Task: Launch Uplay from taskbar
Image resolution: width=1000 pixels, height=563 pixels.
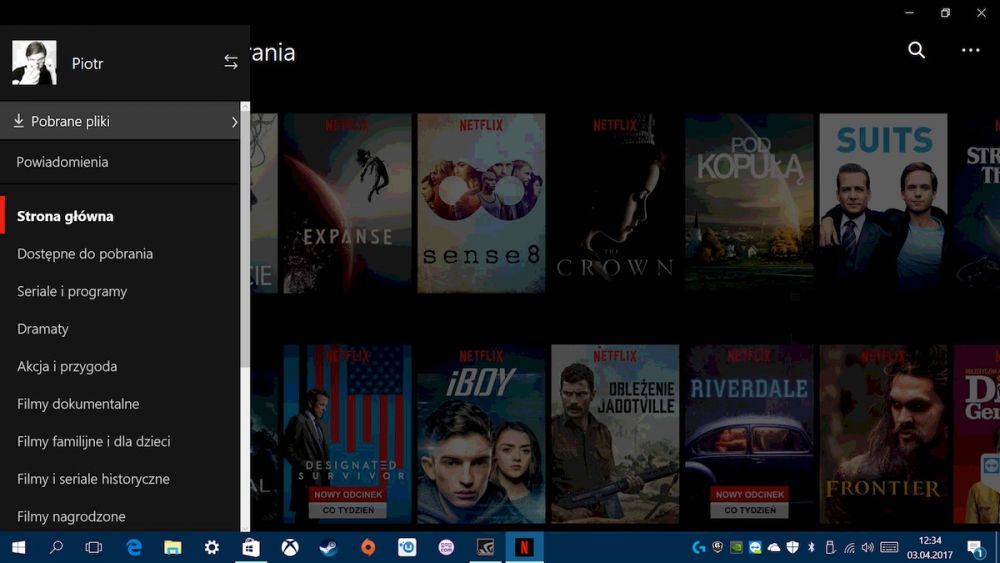Action: point(407,547)
